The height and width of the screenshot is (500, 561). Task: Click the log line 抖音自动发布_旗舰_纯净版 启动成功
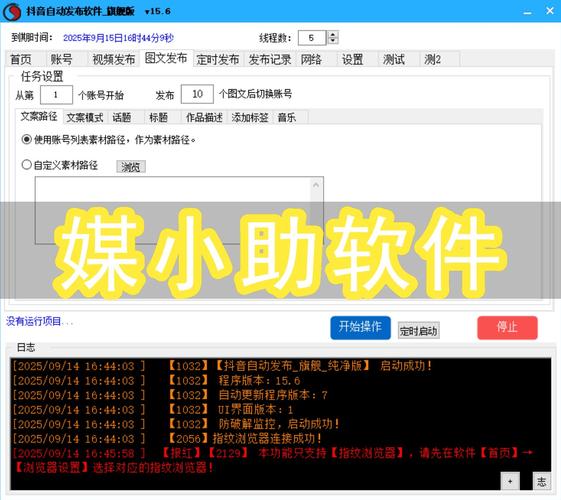(x=222, y=366)
